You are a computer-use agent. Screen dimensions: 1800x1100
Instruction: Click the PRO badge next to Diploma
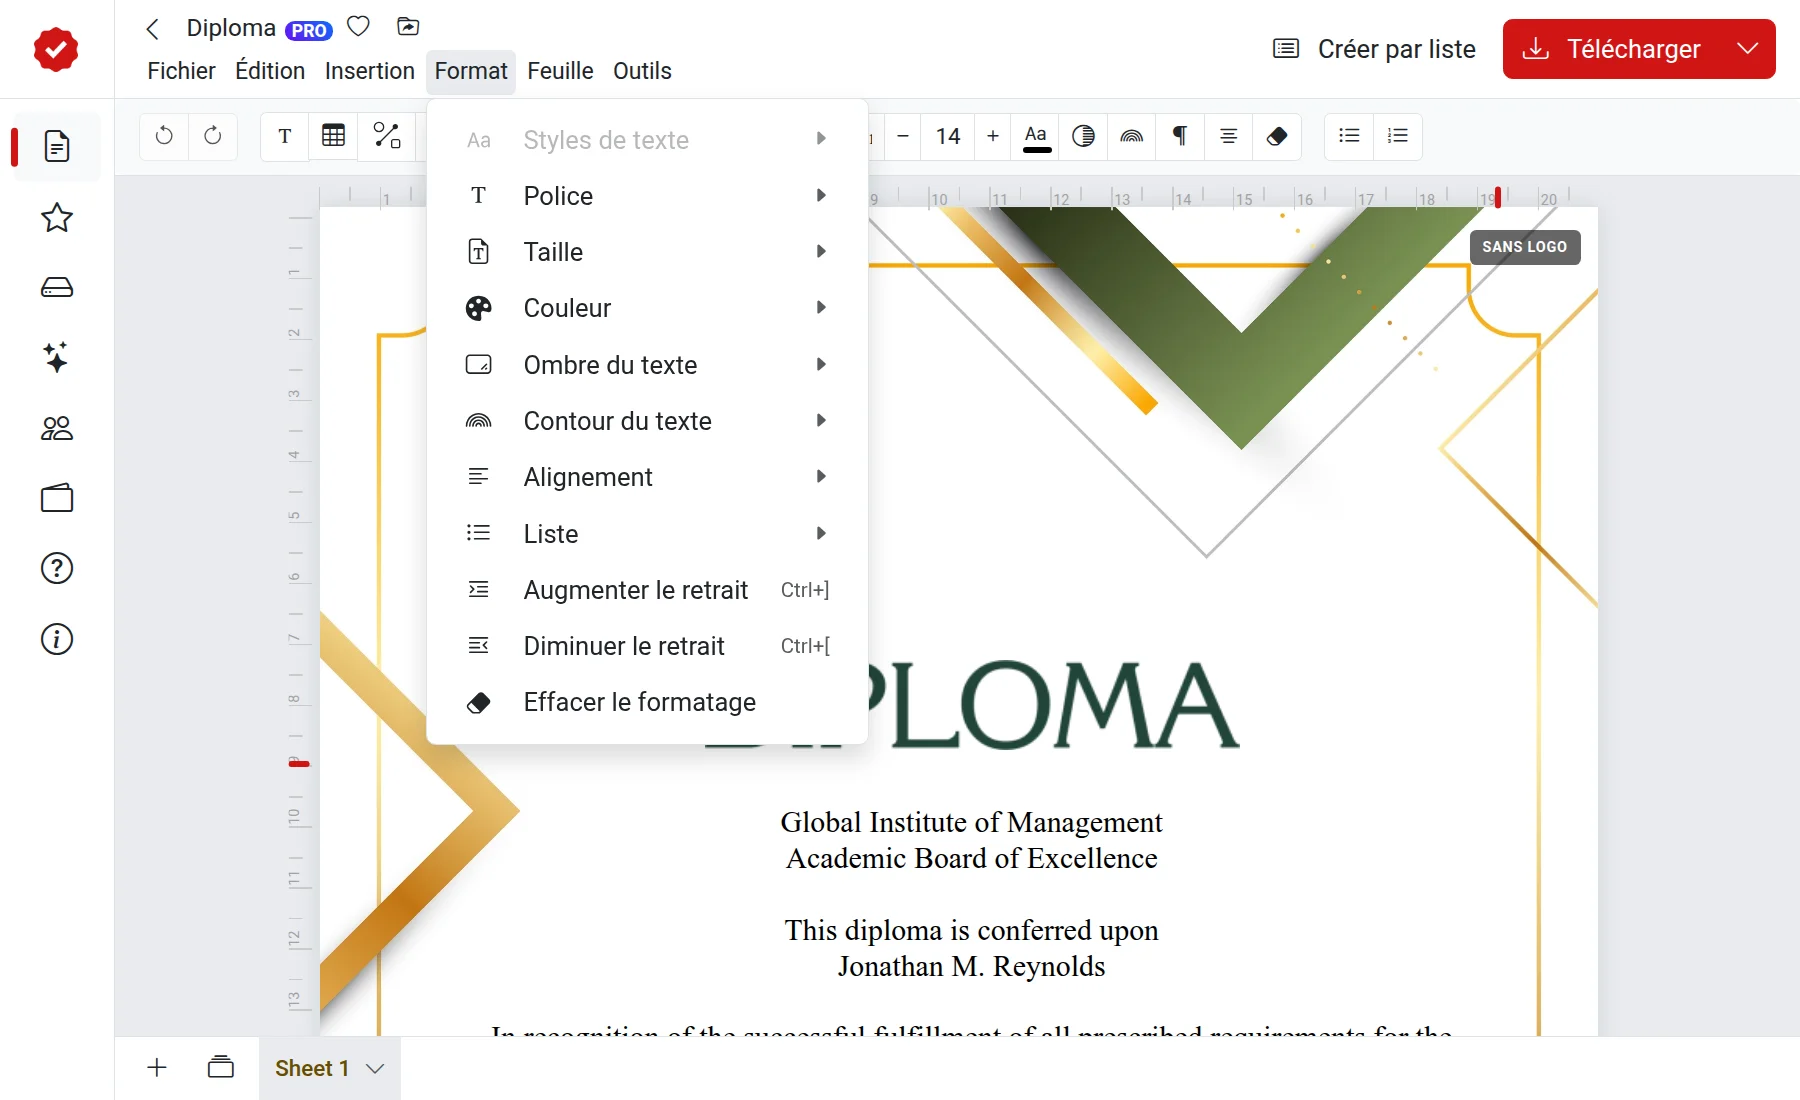coord(309,30)
